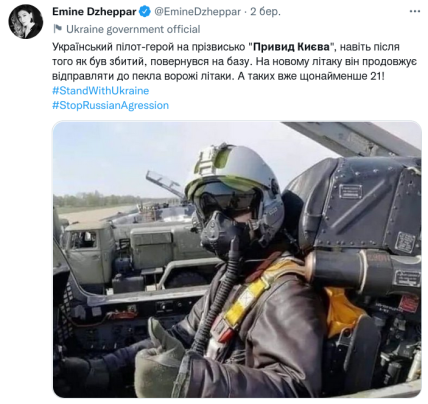Screen dimensions: 428x404
Task: Click tweet text line starting відправляти до пекла
Action: [218, 76]
